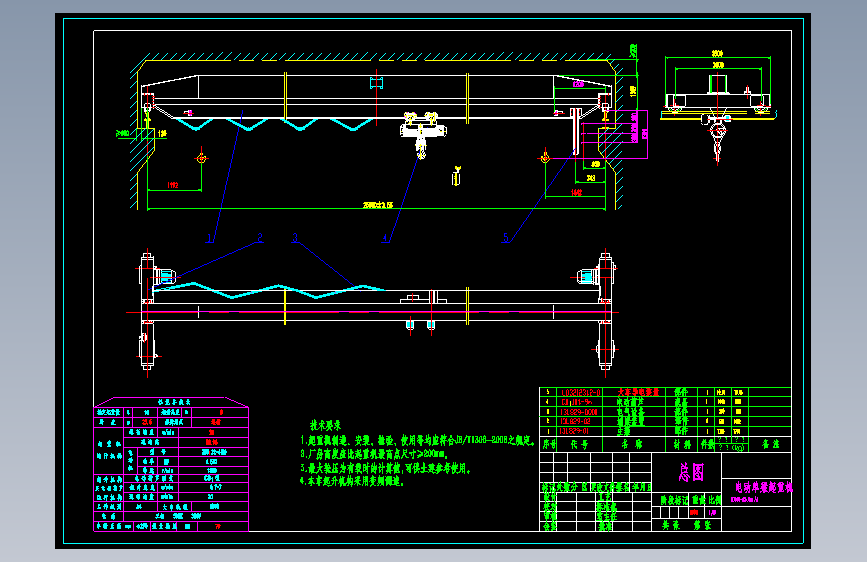Select the magenta 总图 title text
The height and width of the screenshot is (562, 867).
[x=691, y=472]
